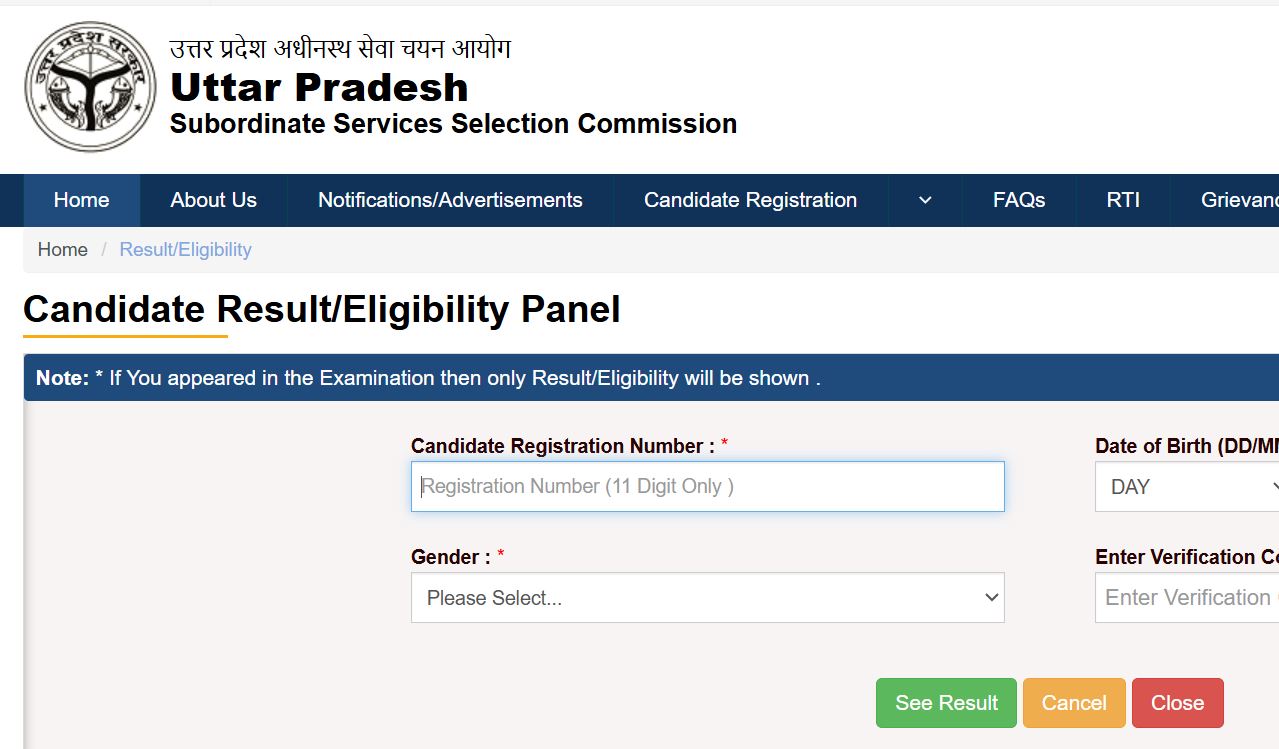Image resolution: width=1279 pixels, height=749 pixels.
Task: Open the Gender selection dropdown
Action: tap(707, 597)
